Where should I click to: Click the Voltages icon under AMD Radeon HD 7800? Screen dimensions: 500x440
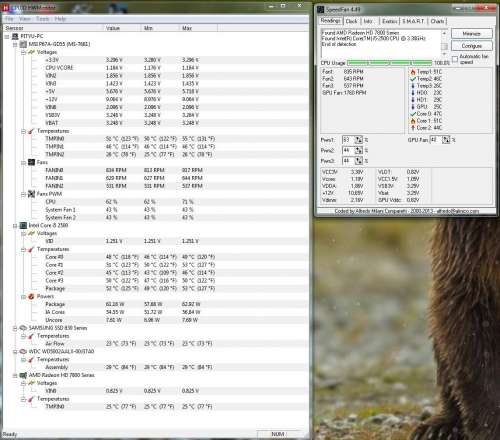[31, 383]
